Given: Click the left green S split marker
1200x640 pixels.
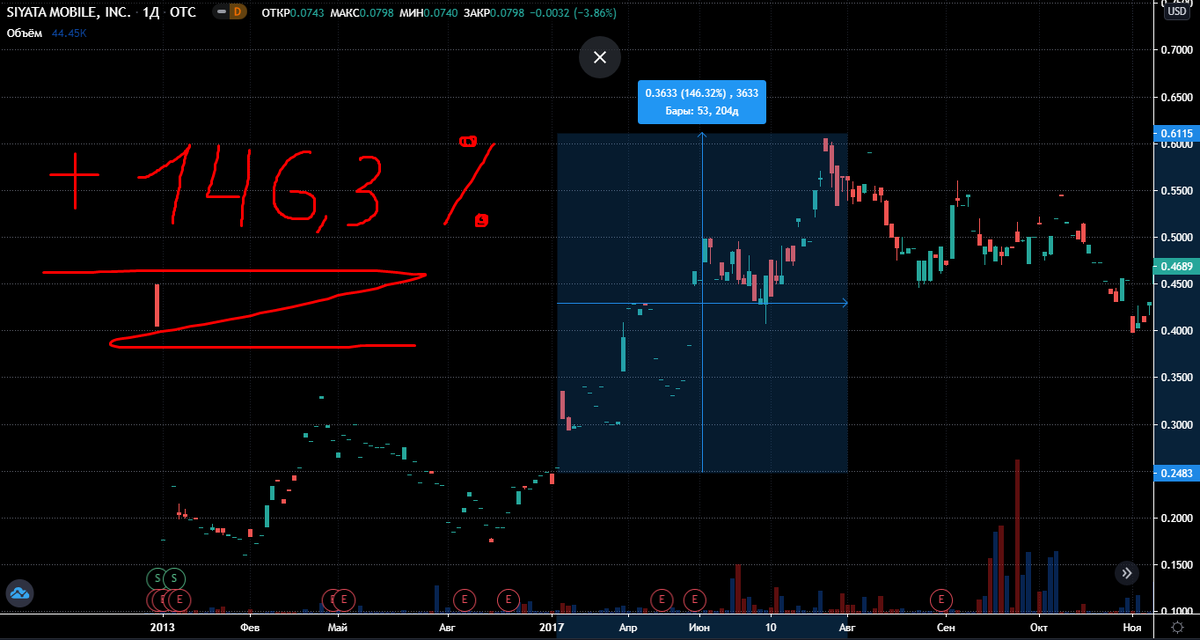Looking at the screenshot, I should pos(158,578).
